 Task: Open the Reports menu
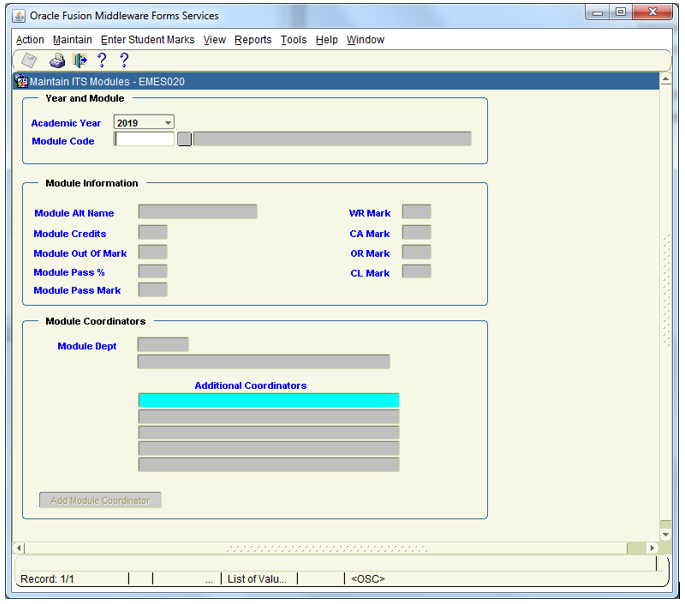[253, 40]
